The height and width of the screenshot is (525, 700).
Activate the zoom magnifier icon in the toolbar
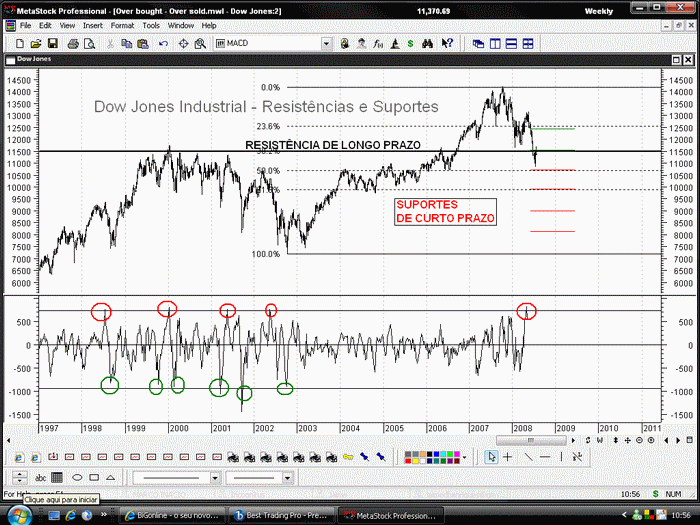(200, 43)
